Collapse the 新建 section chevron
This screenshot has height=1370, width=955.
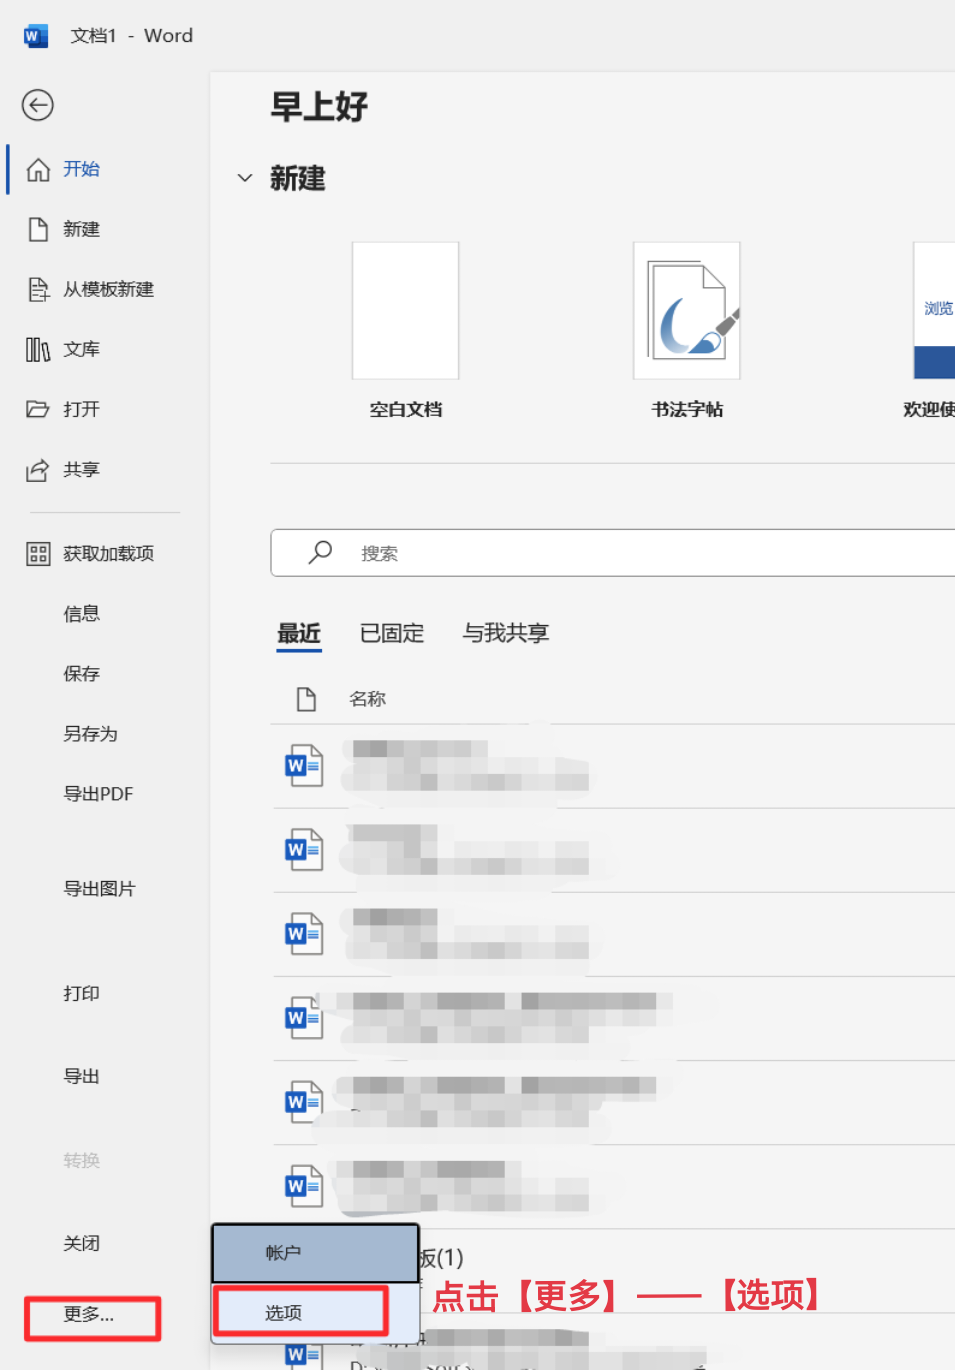point(245,178)
